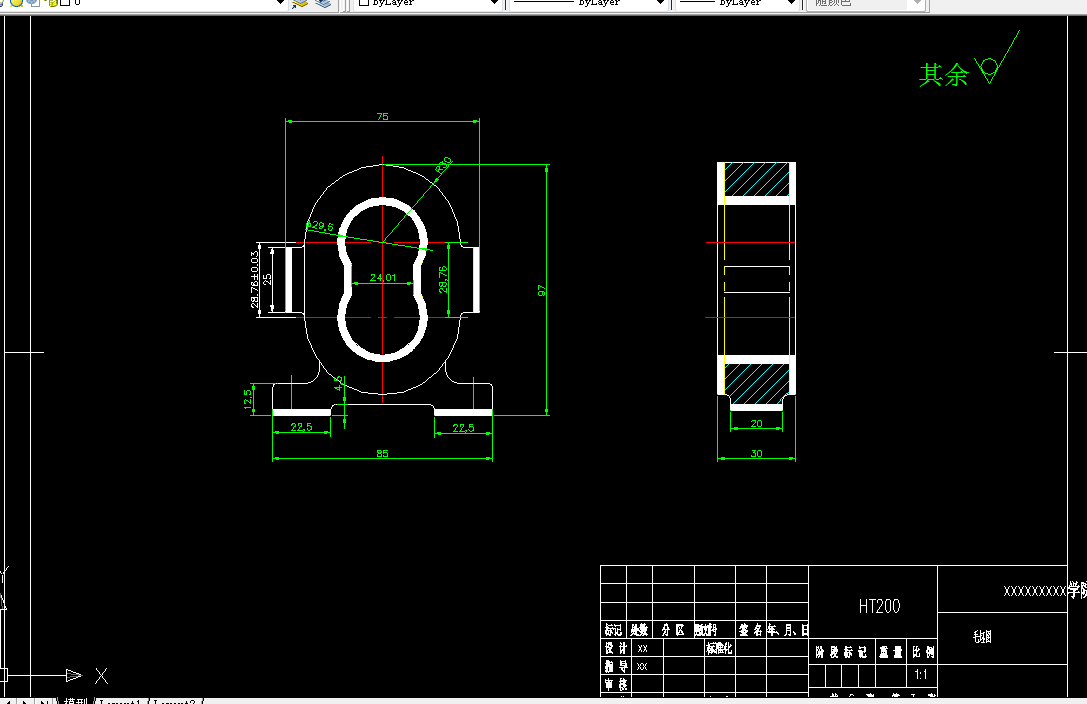Select the 重量 title block label
Image resolution: width=1087 pixels, height=704 pixels.
click(x=891, y=652)
